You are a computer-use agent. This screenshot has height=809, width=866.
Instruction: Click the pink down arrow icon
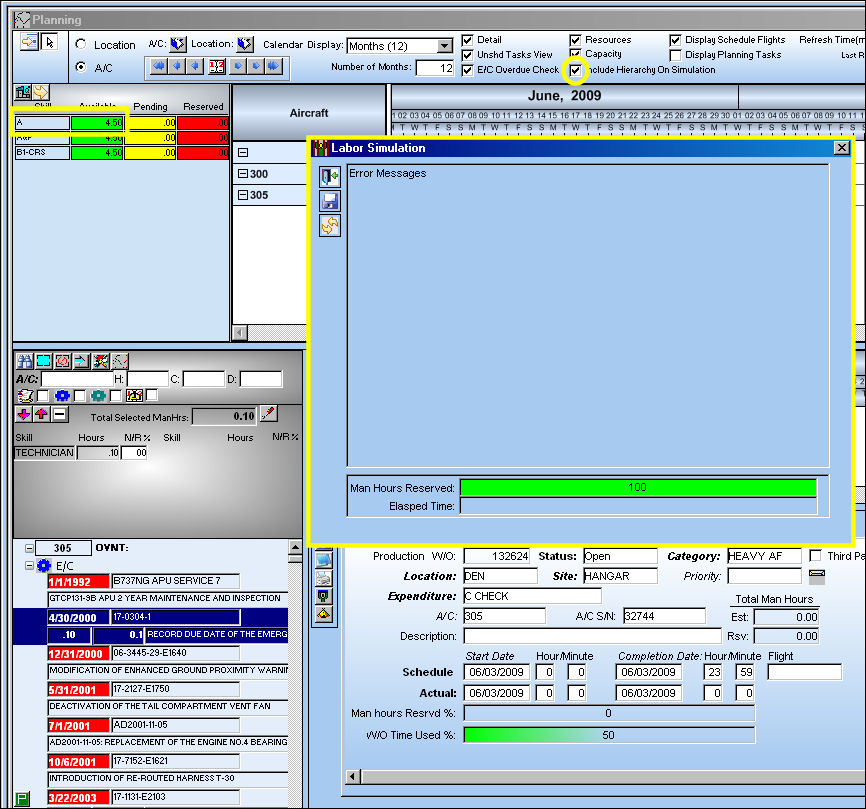[x=24, y=414]
